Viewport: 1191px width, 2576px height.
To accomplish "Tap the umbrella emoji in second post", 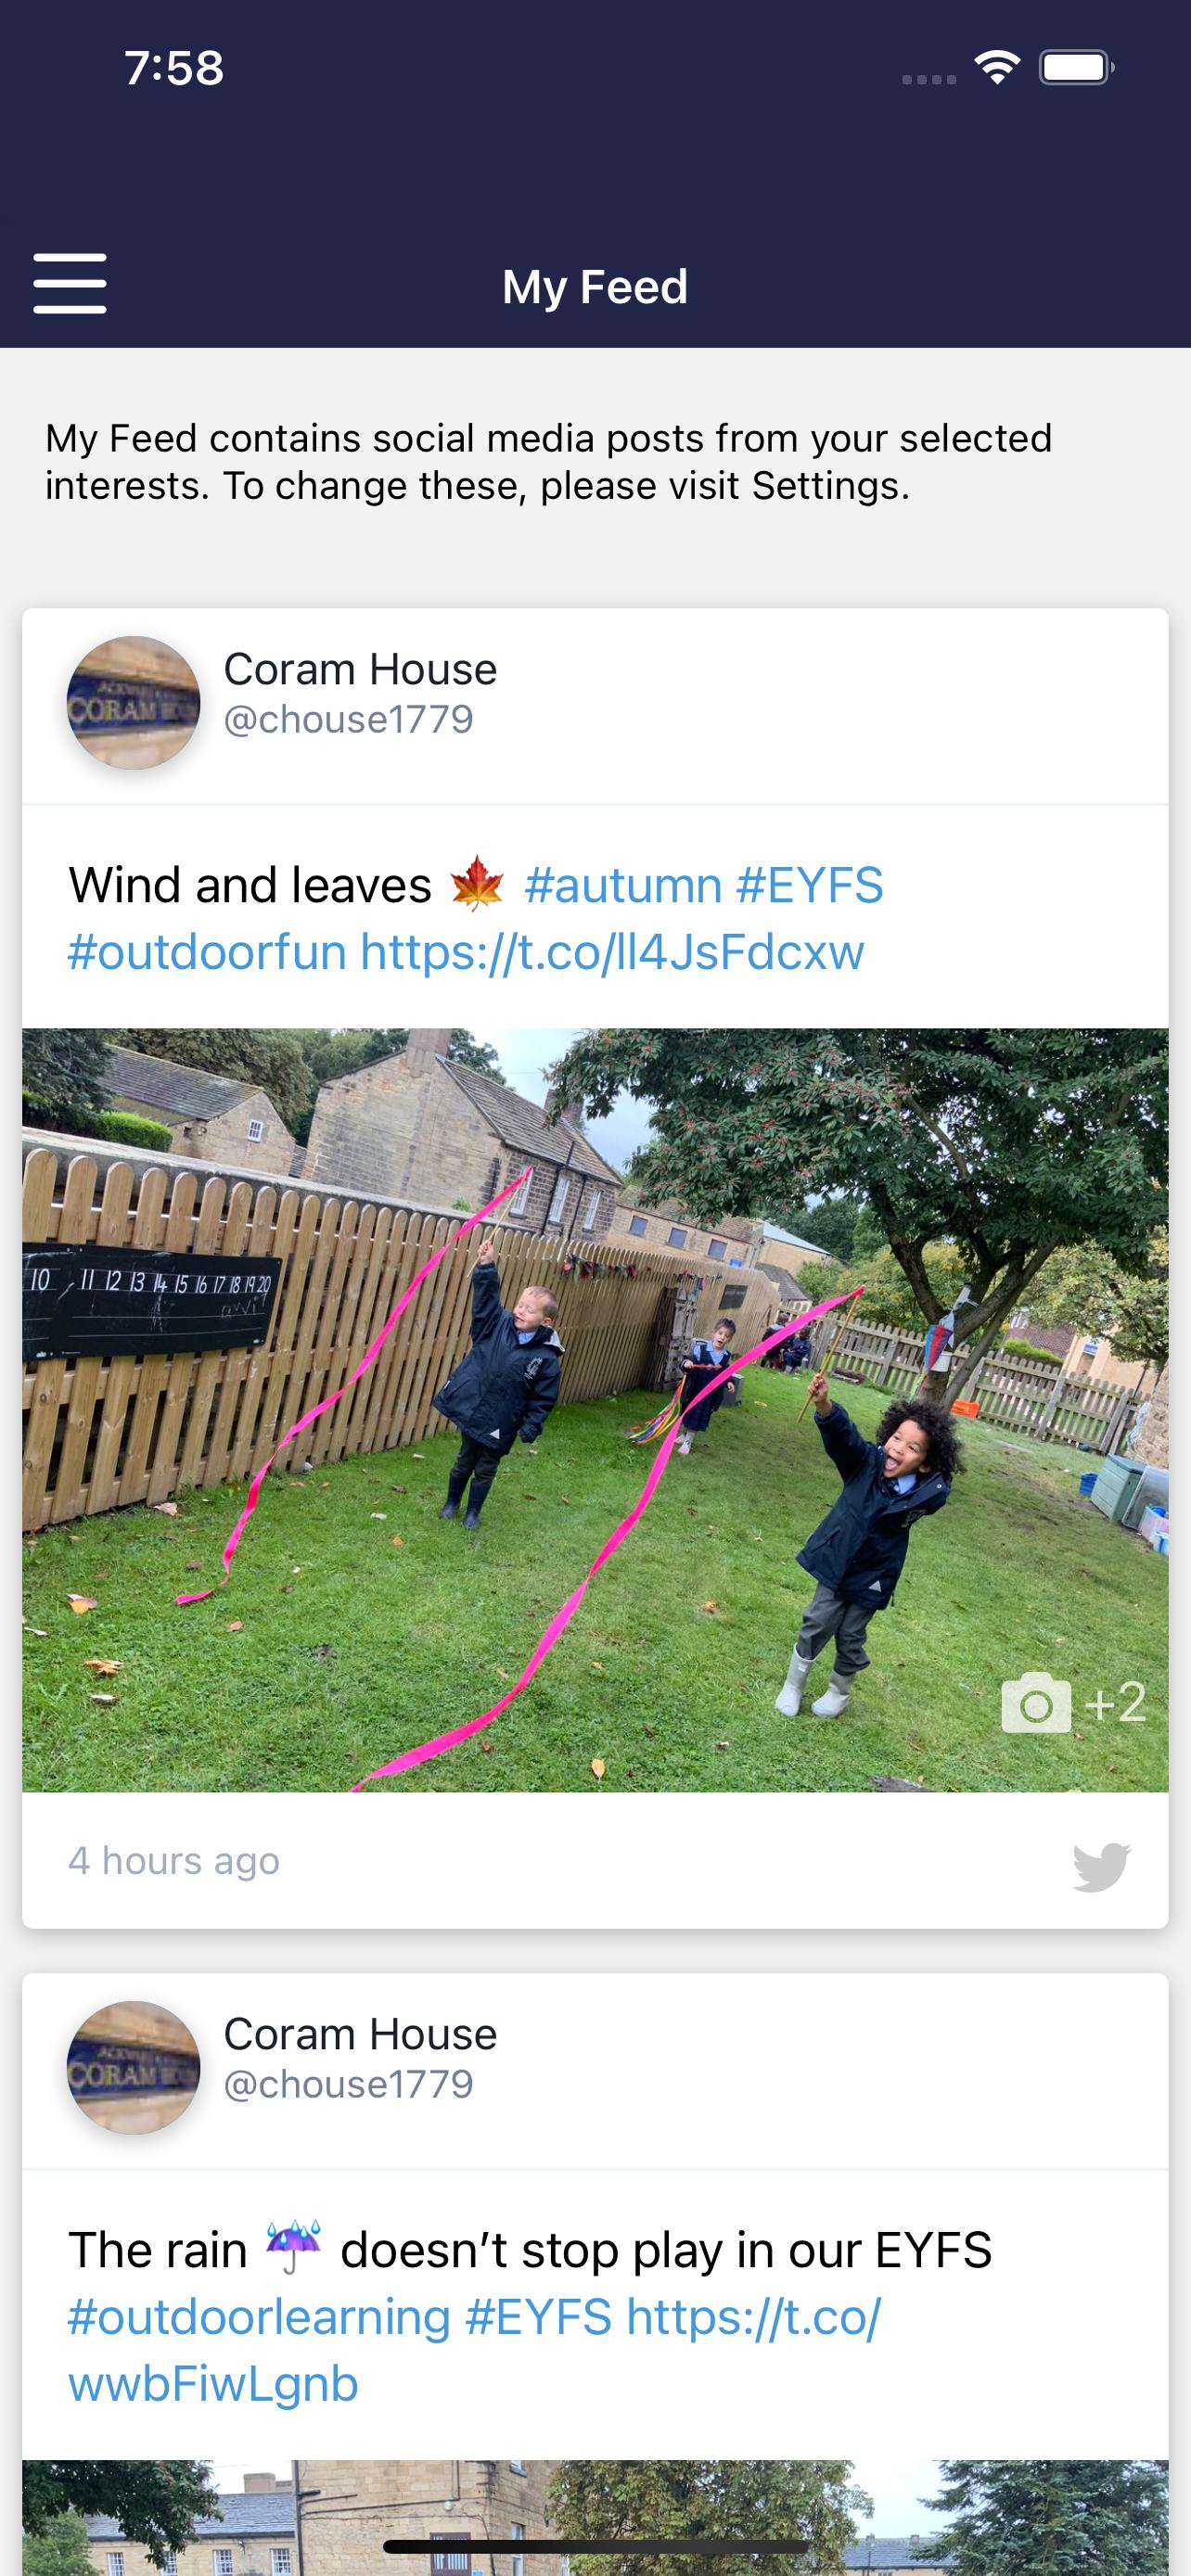I will point(293,2249).
